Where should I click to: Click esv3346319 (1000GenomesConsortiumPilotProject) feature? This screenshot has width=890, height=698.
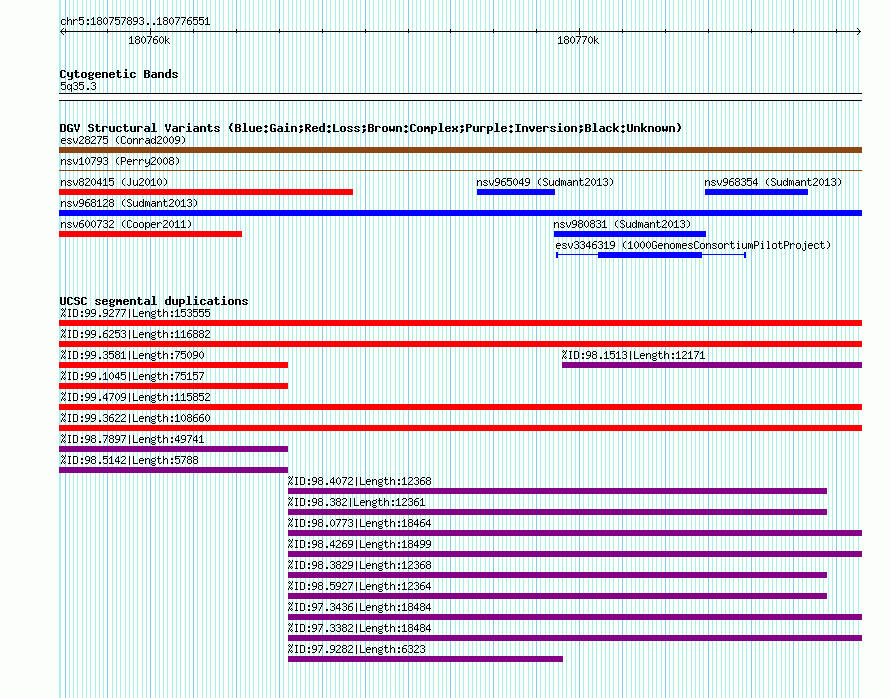tap(650, 255)
